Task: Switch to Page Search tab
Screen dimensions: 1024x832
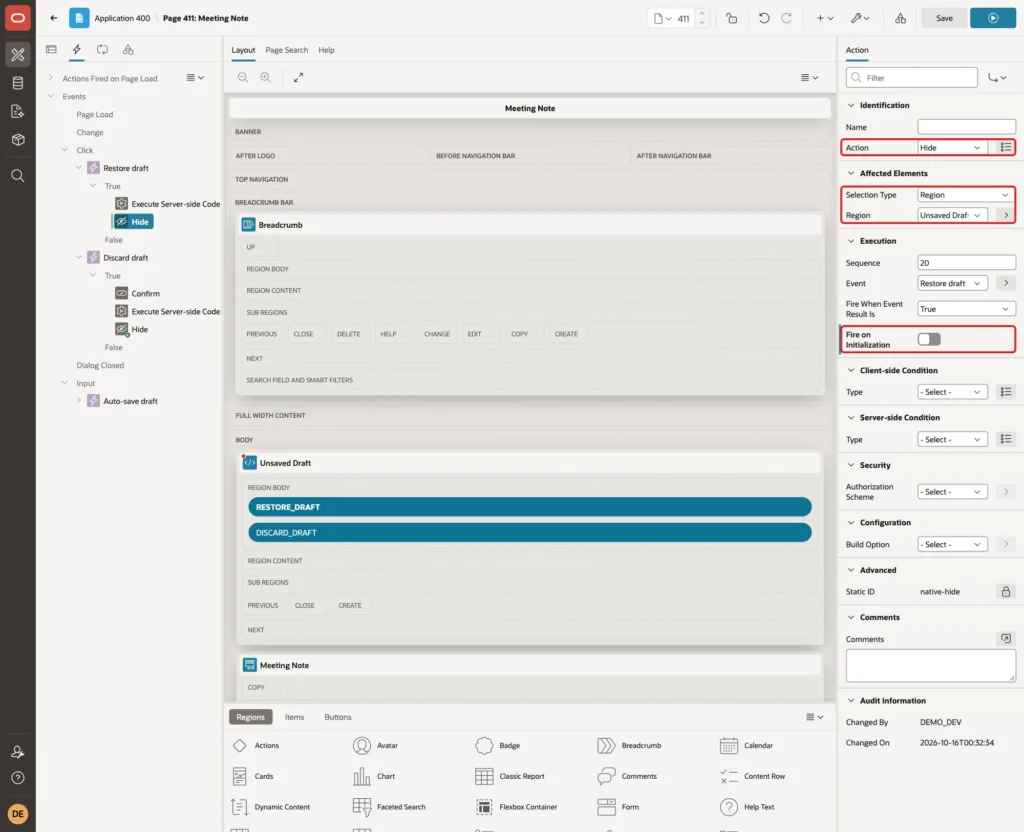Action: coord(286,50)
